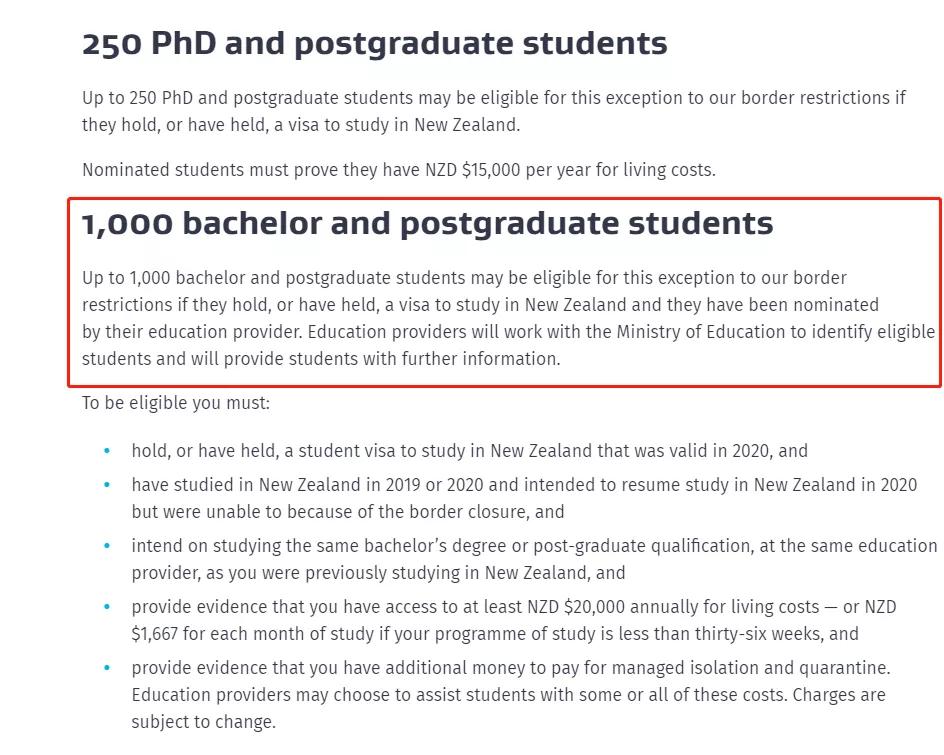Click the paragraph starting "Up to 250 PhD"
944x755 pixels.
[493, 111]
